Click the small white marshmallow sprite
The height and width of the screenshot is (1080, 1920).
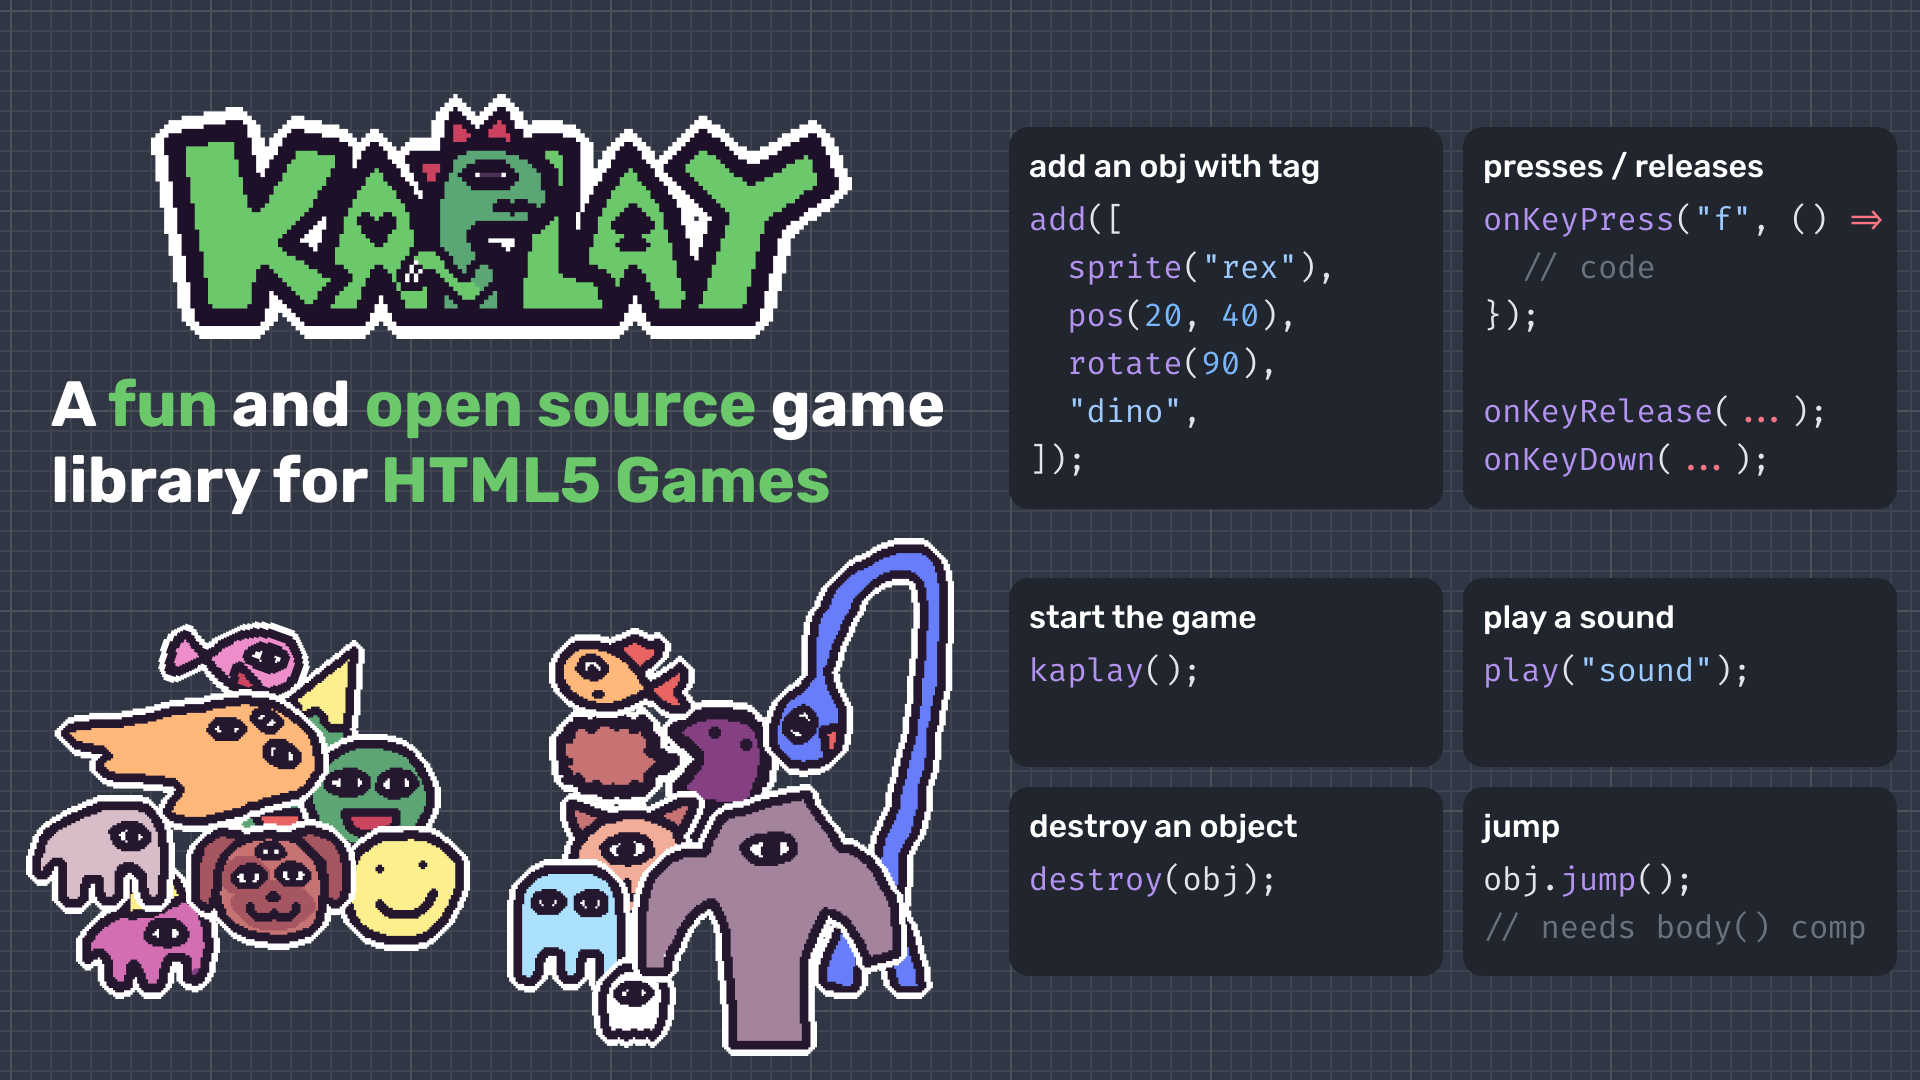pyautogui.click(x=632, y=1005)
